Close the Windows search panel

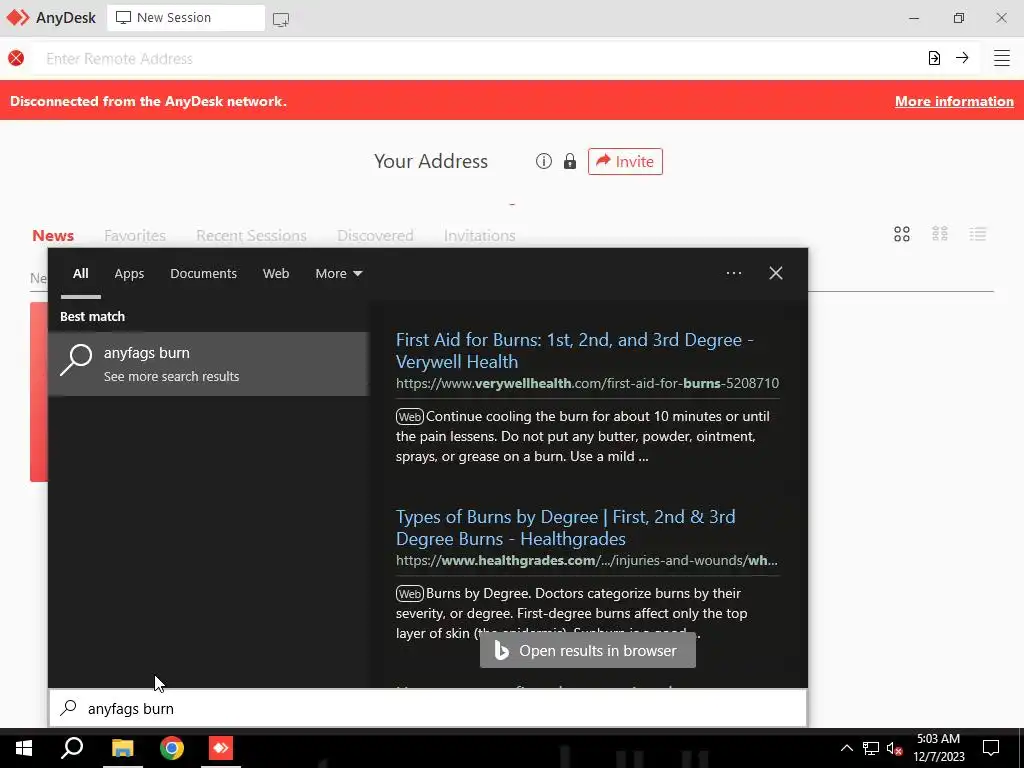coord(775,273)
